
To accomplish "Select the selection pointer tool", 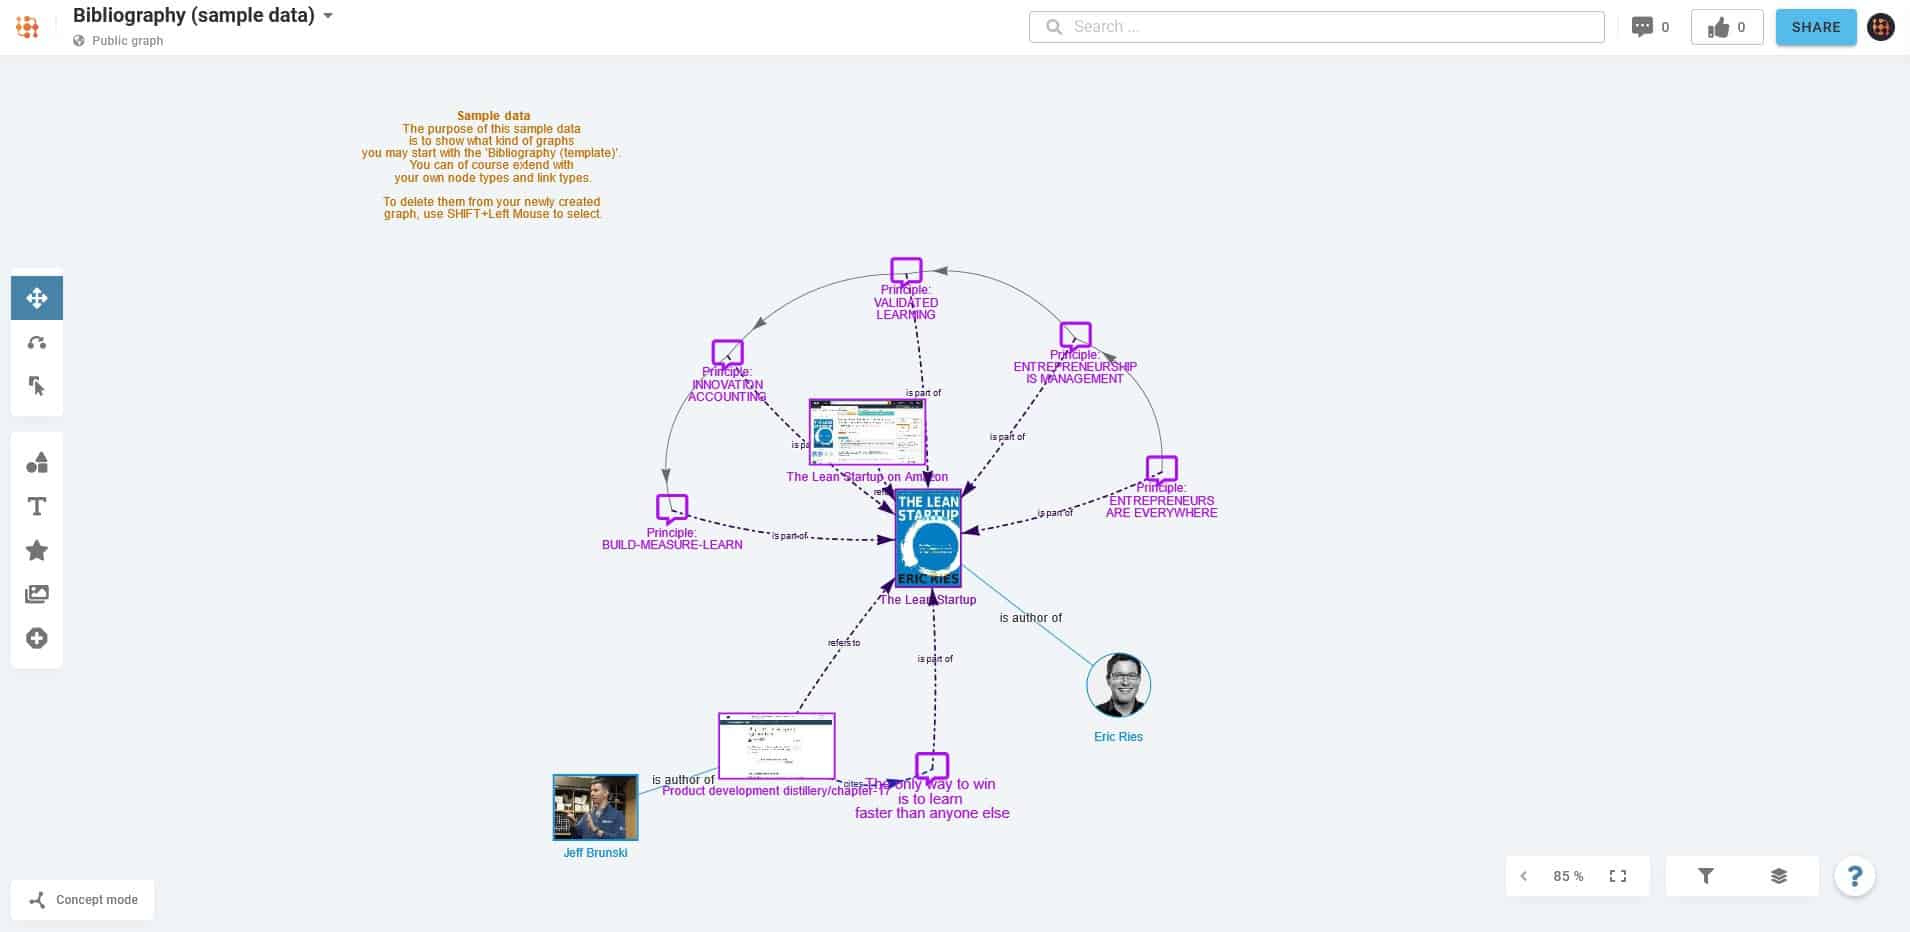I will pyautogui.click(x=37, y=386).
